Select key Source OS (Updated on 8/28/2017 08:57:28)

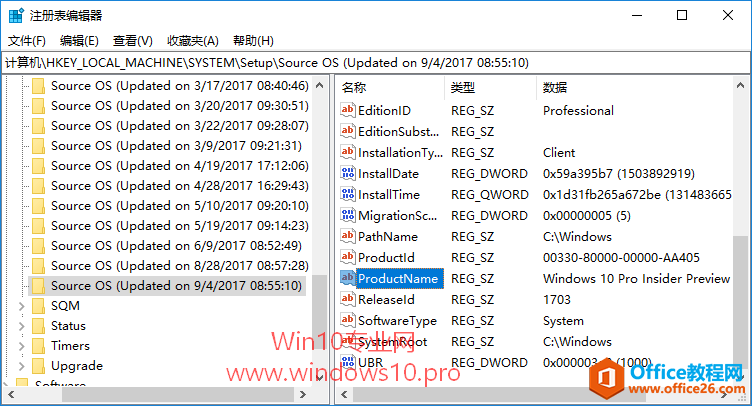click(x=180, y=266)
